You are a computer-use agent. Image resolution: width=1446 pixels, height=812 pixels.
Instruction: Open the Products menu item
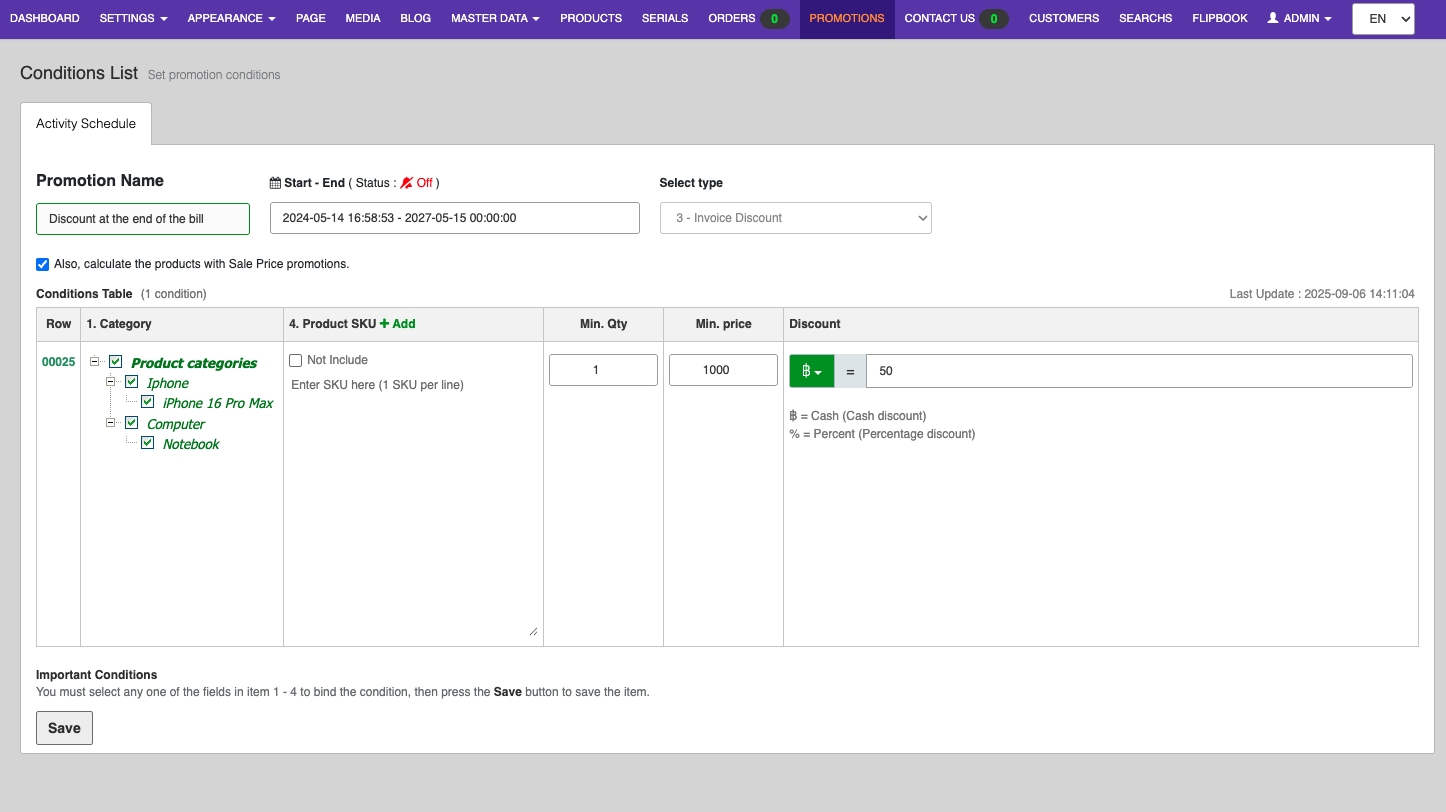(x=590, y=18)
